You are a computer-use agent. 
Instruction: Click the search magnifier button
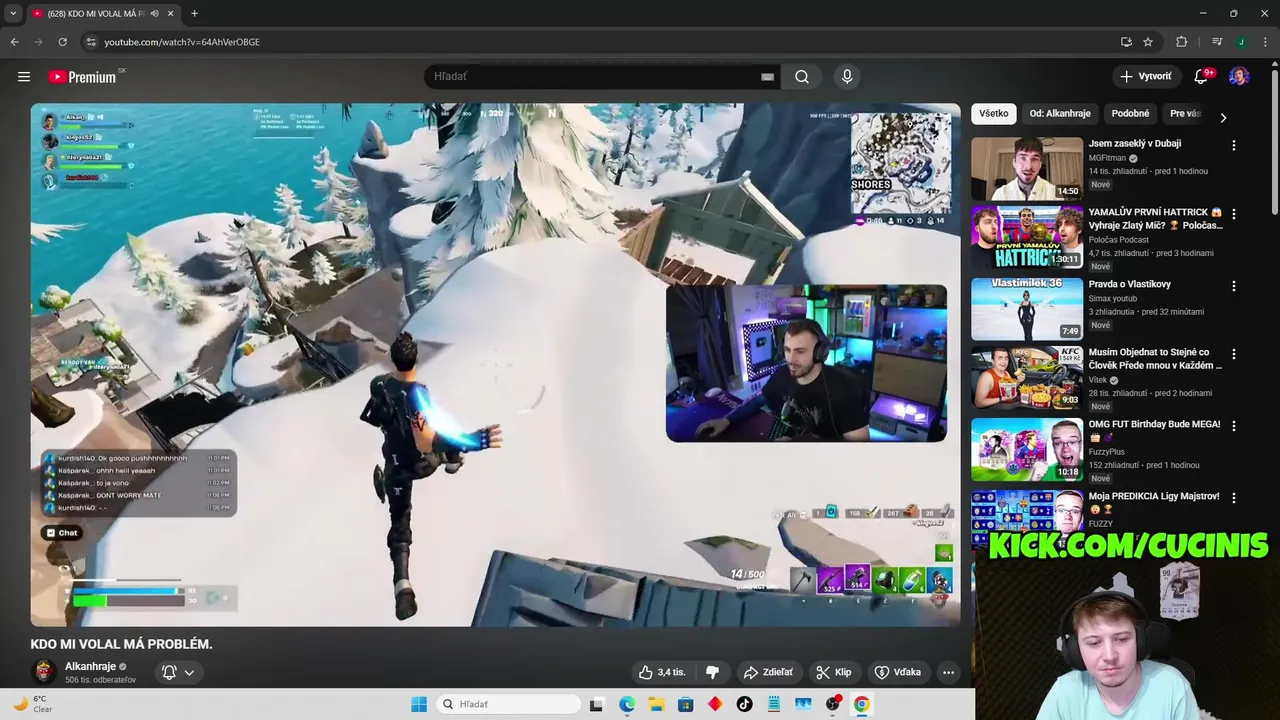tap(802, 76)
